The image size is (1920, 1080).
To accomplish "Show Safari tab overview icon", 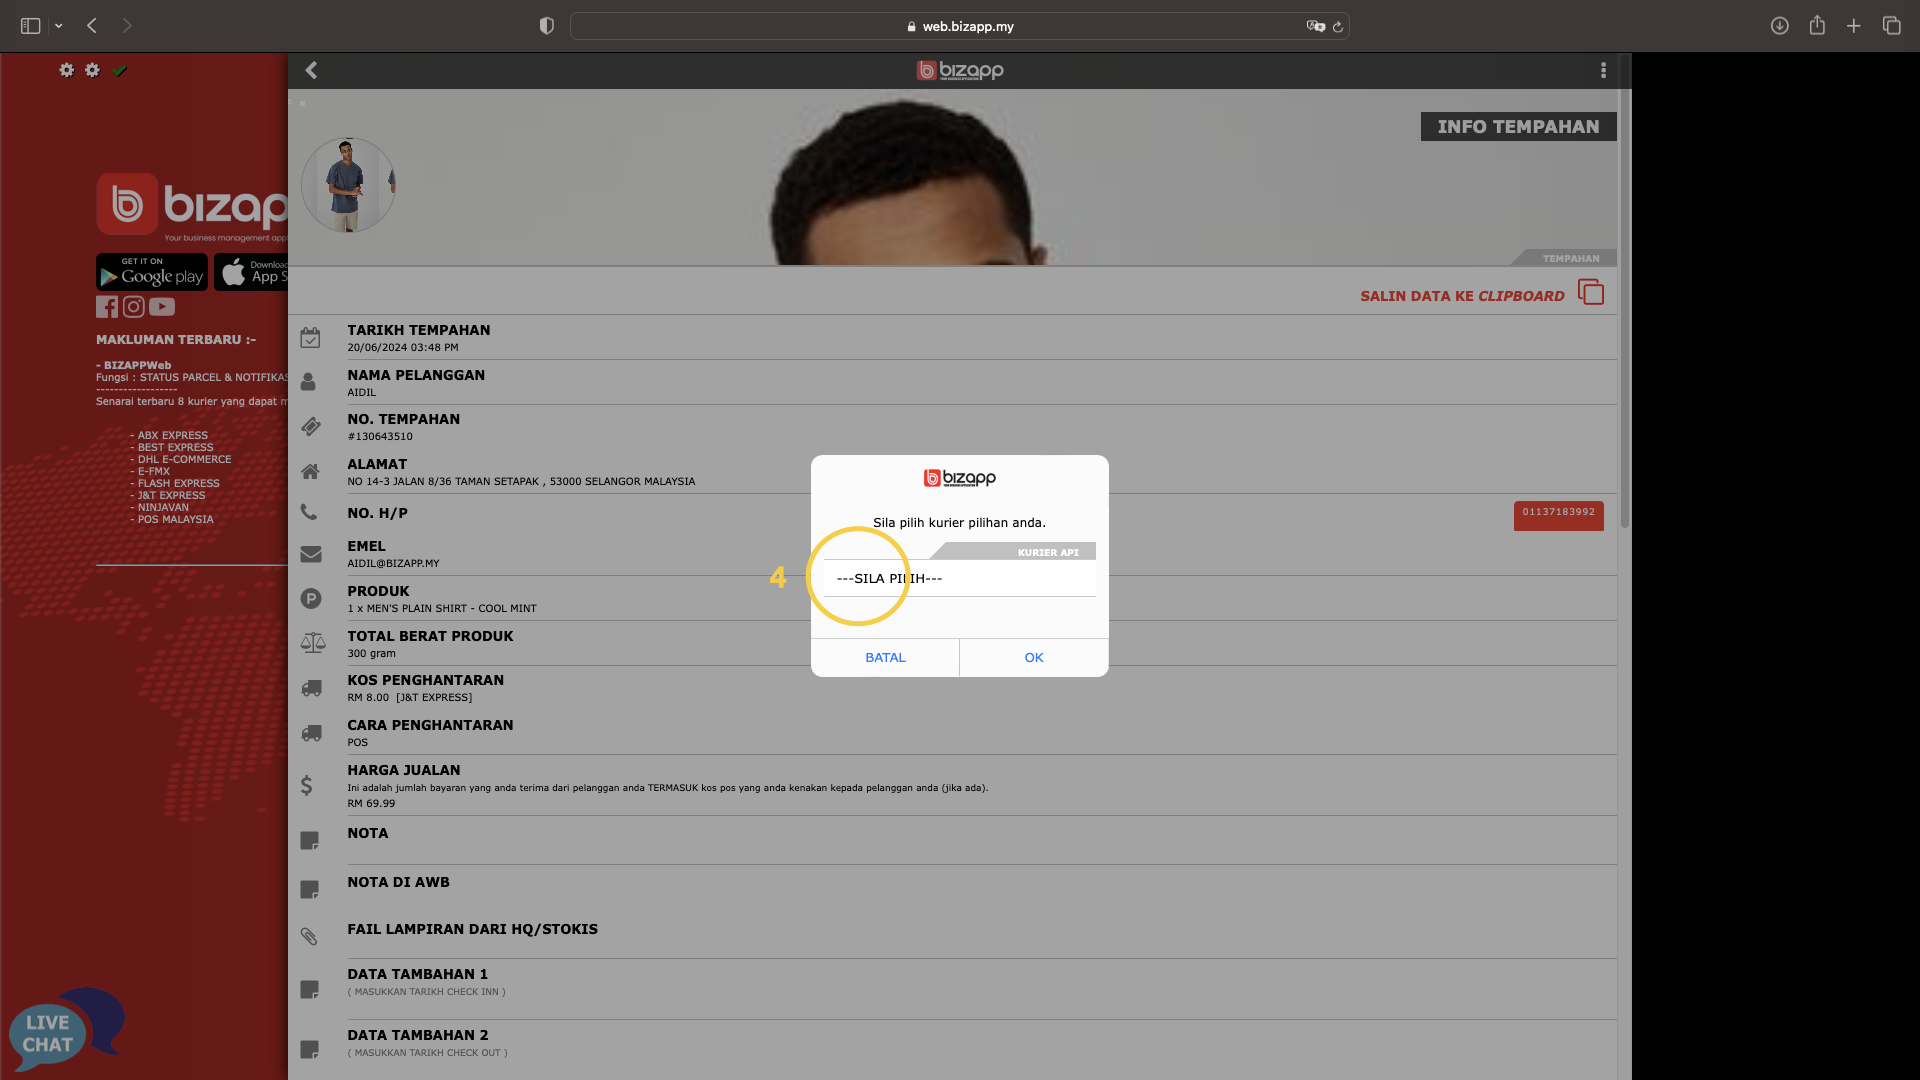I will 1891,26.
